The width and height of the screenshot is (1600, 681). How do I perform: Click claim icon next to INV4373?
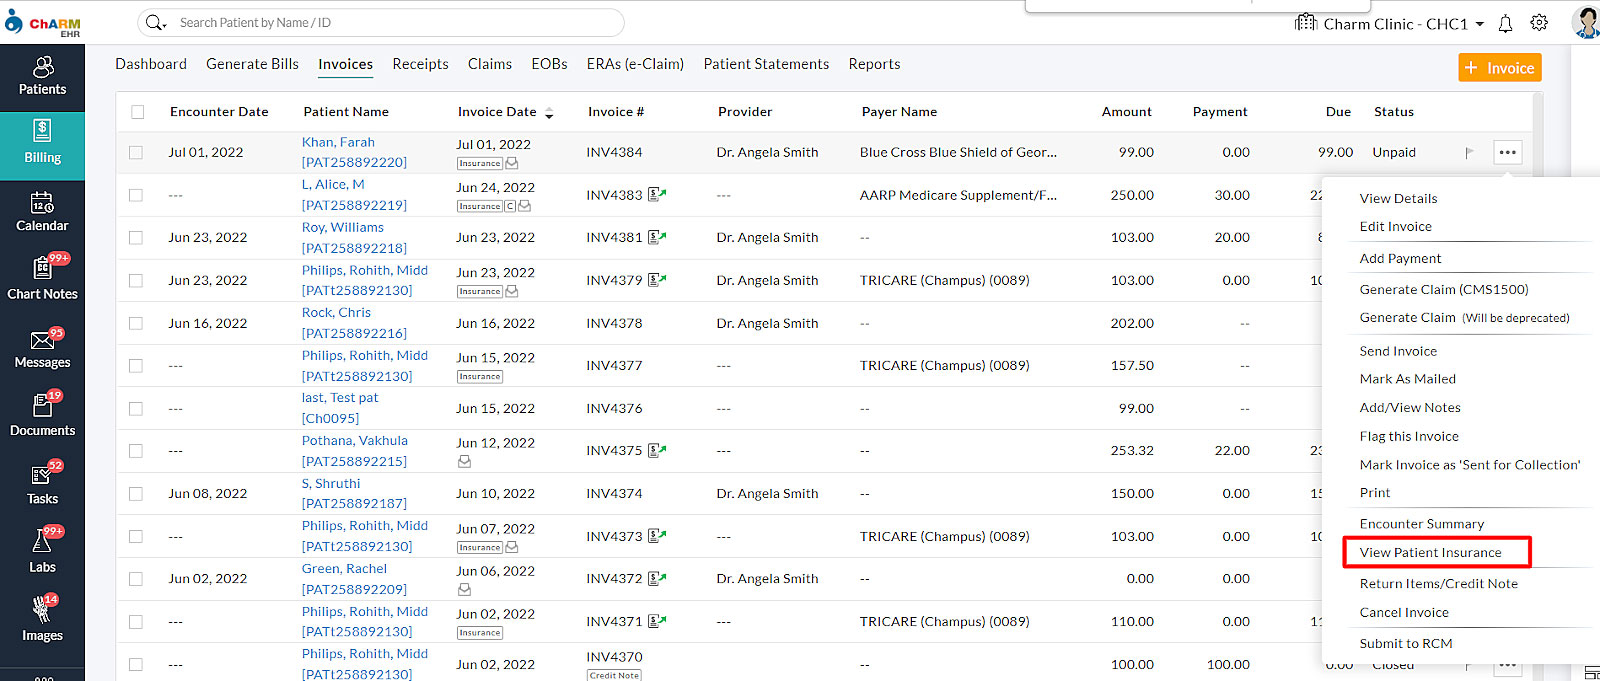click(657, 536)
